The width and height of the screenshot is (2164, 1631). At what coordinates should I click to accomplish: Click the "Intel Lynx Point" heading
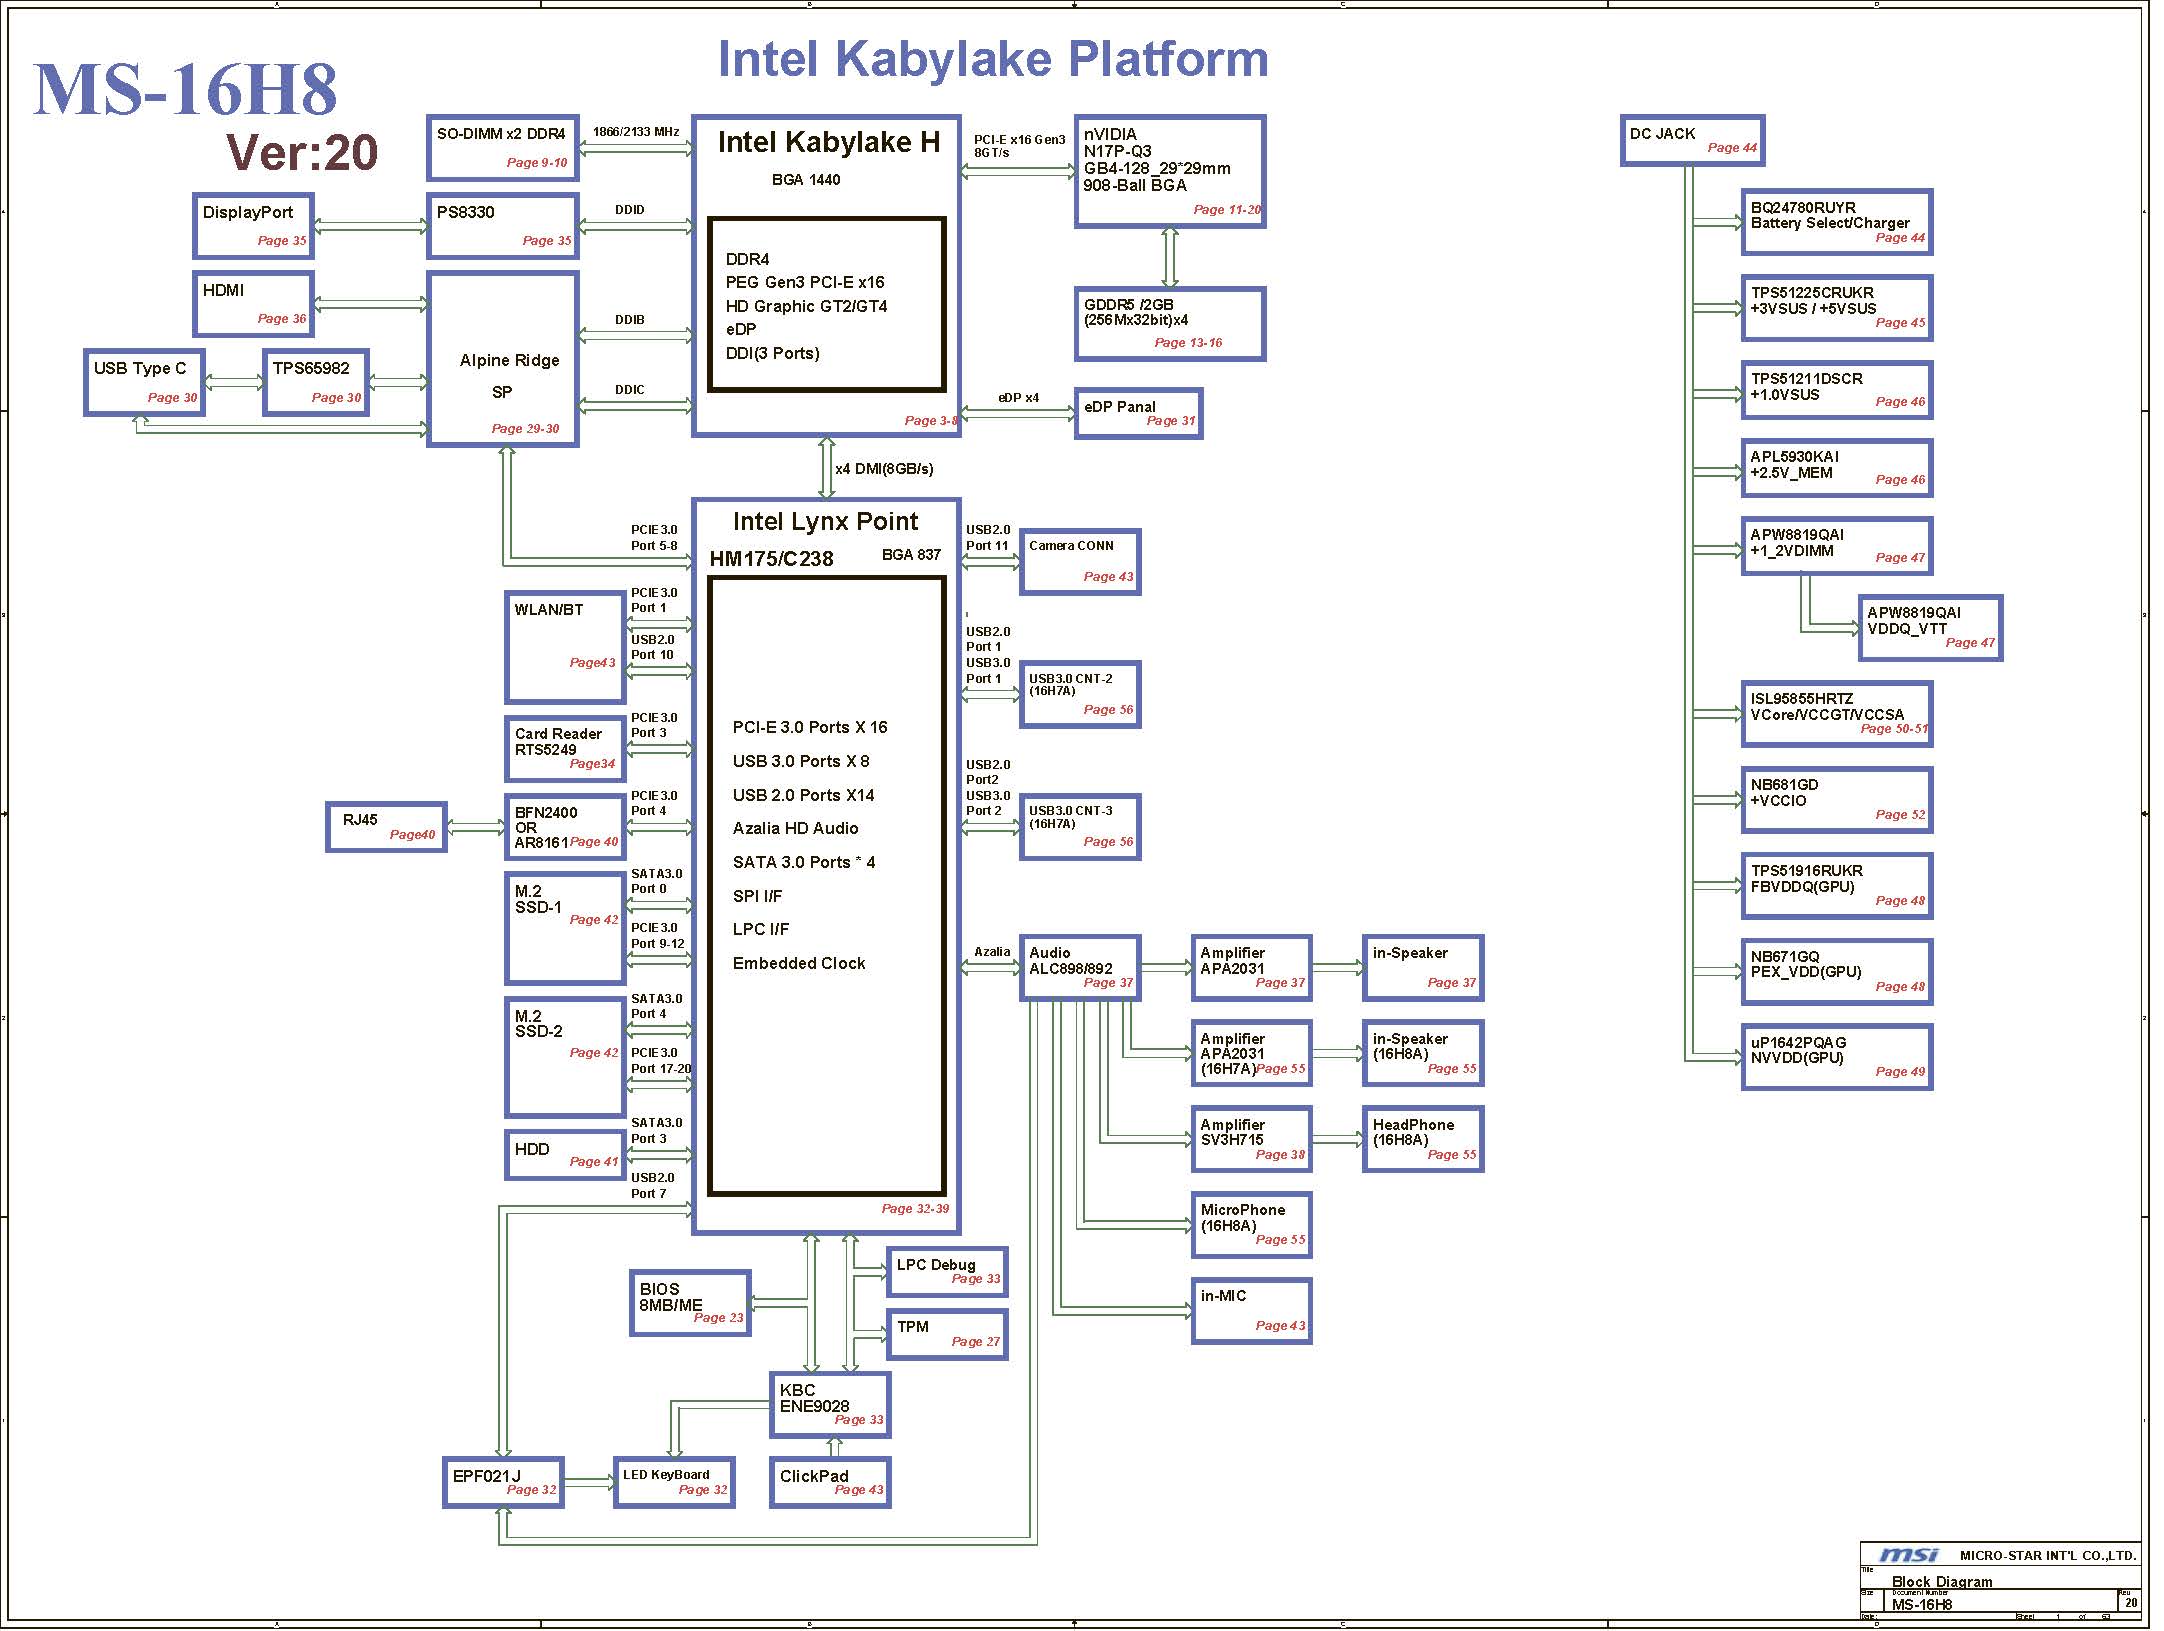[825, 521]
